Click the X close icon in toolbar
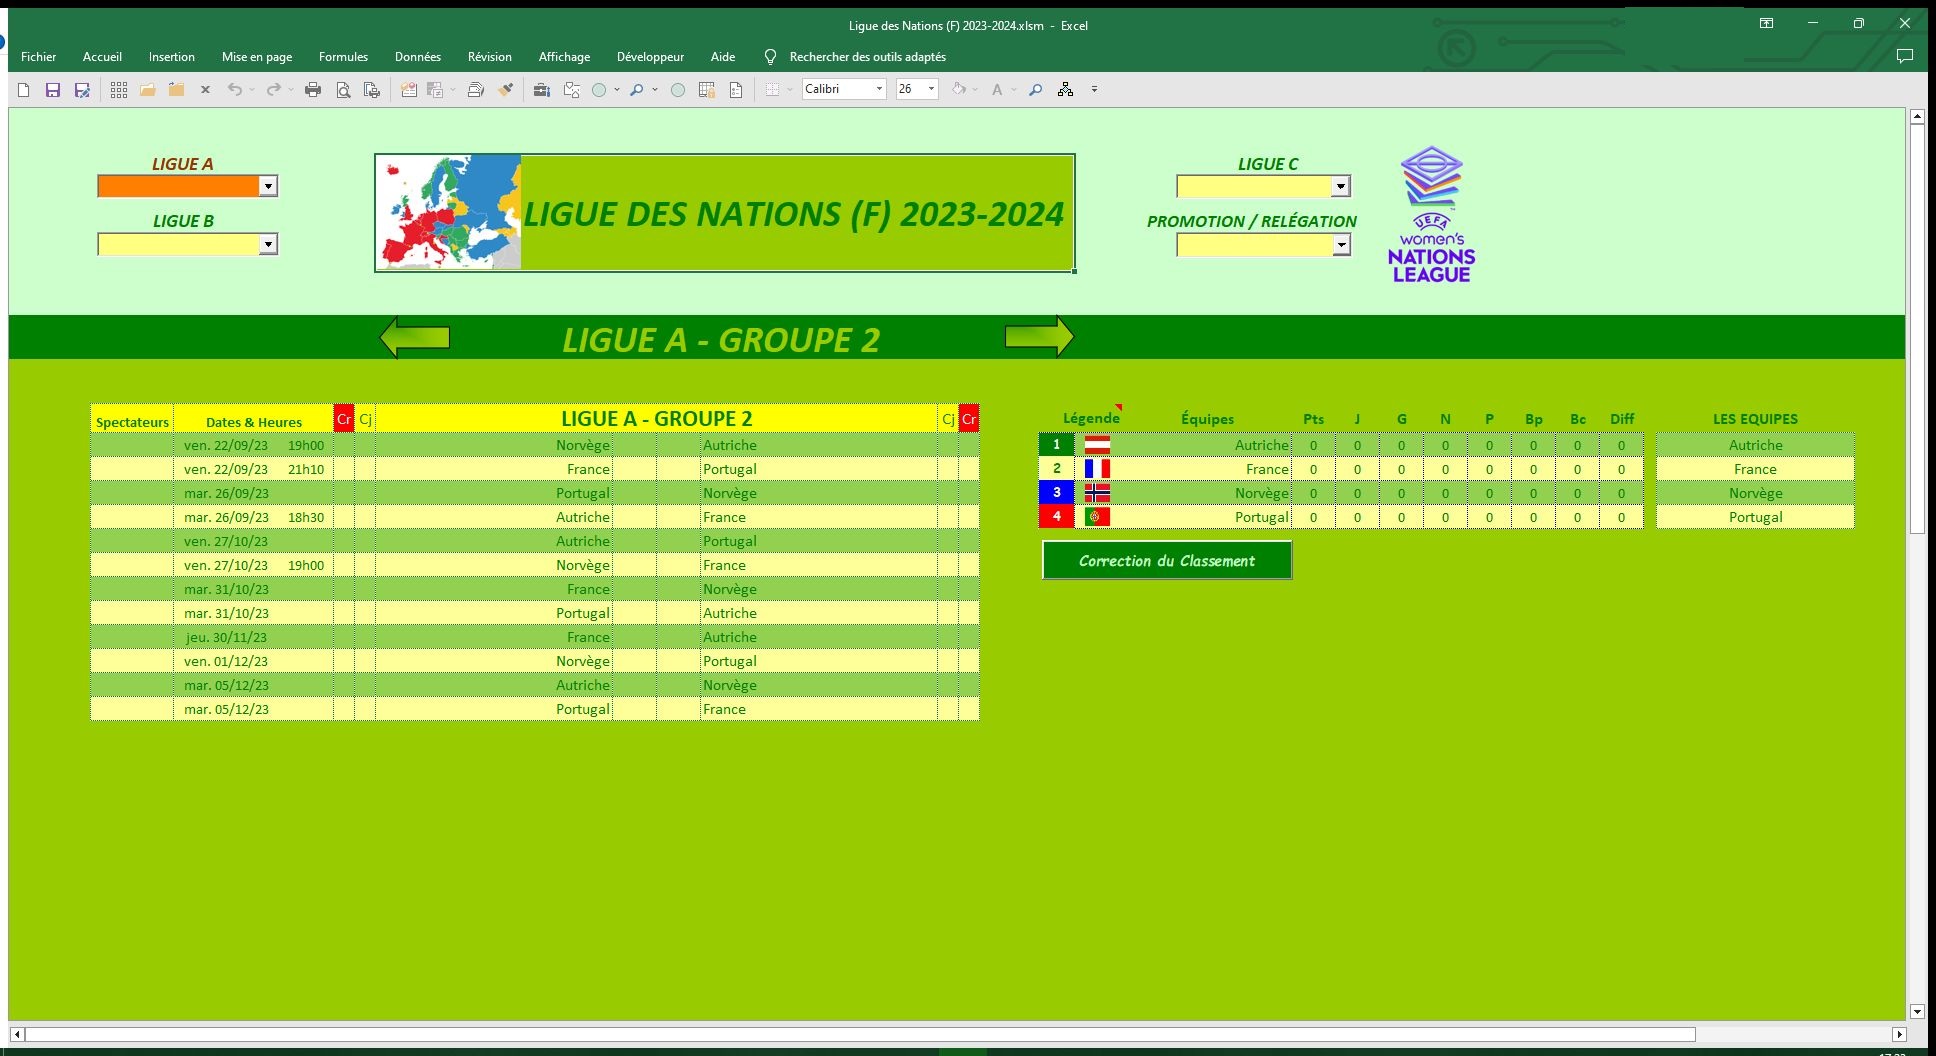Screen dimensions: 1936x1056 click(x=205, y=90)
